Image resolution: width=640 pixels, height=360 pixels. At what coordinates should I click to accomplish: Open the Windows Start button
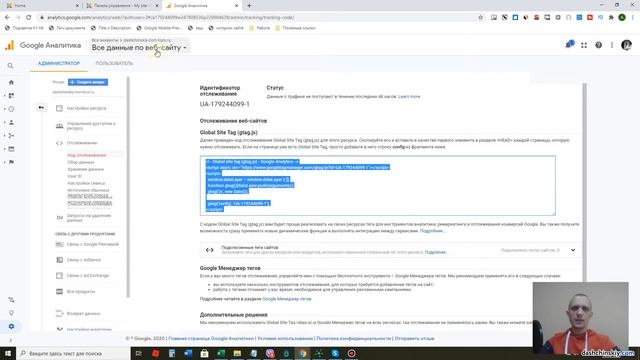[8, 353]
